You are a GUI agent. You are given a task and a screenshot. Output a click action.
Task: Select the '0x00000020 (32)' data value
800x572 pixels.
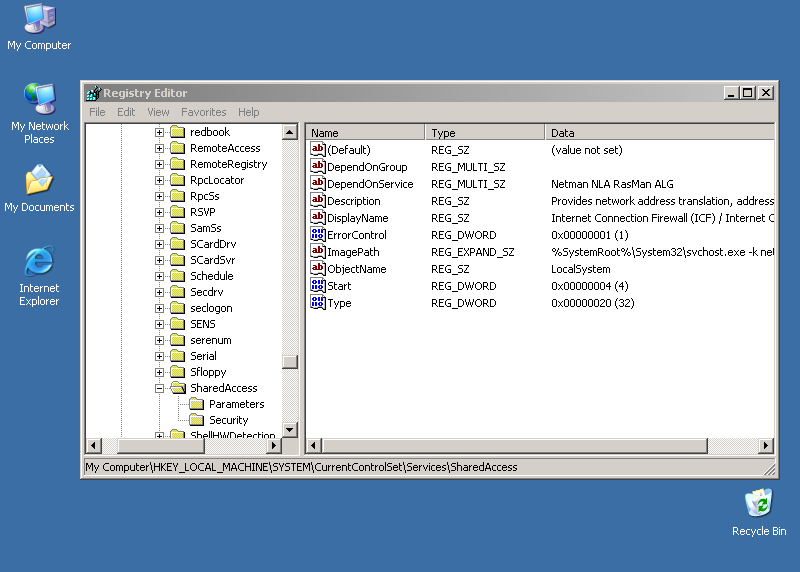point(592,303)
